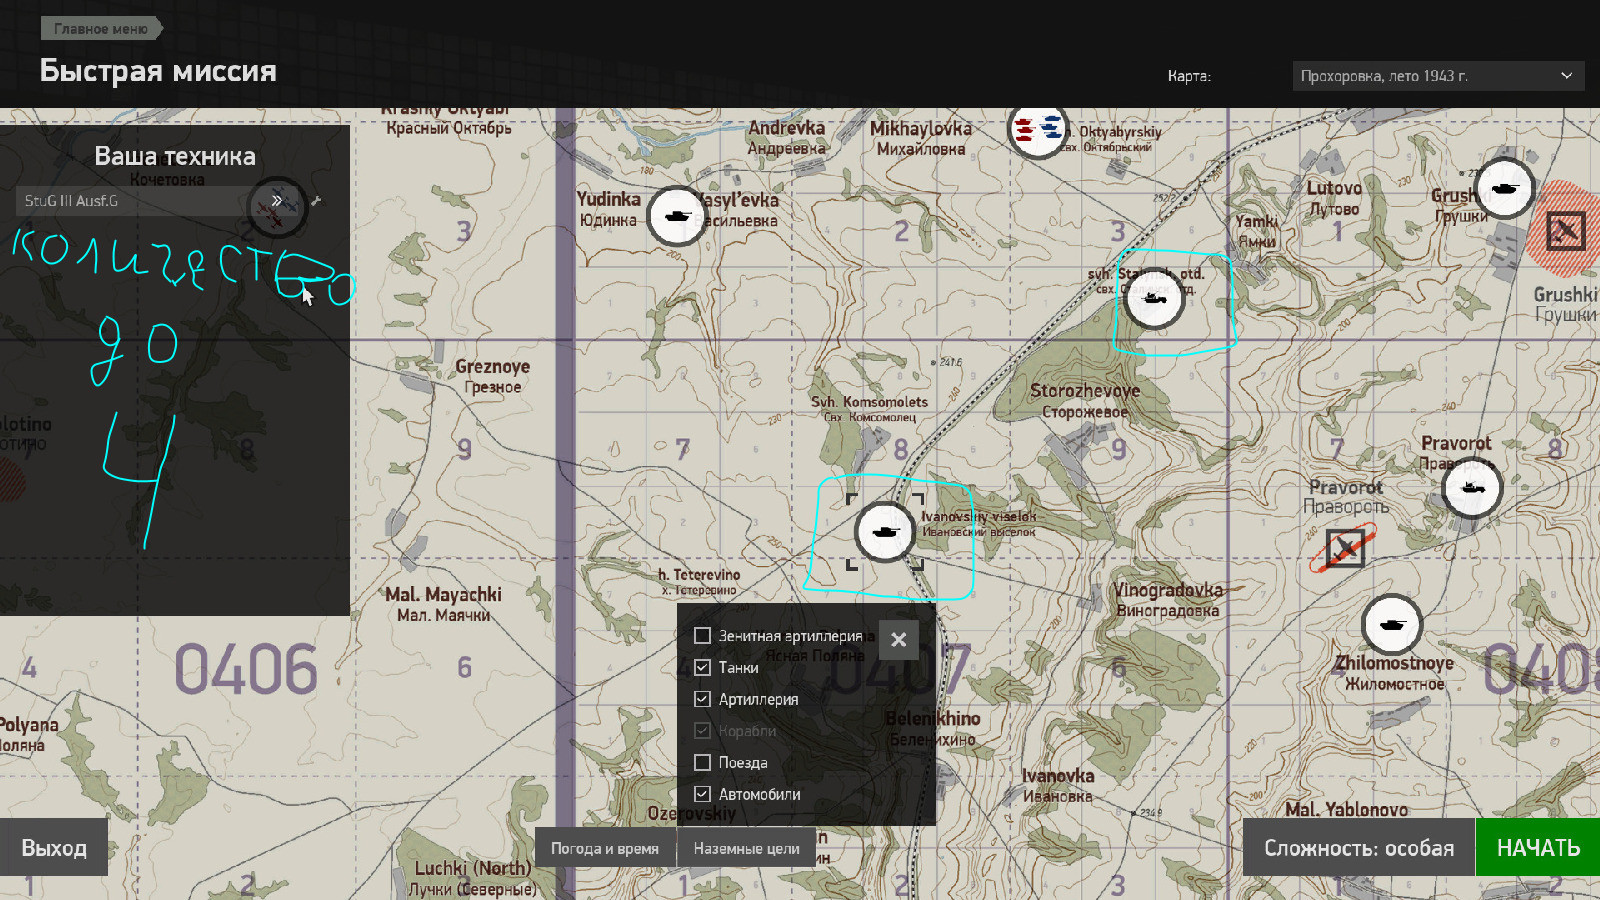Enable the Зенитная артиллерия checkbox
This screenshot has height=900, width=1600.
(x=702, y=636)
